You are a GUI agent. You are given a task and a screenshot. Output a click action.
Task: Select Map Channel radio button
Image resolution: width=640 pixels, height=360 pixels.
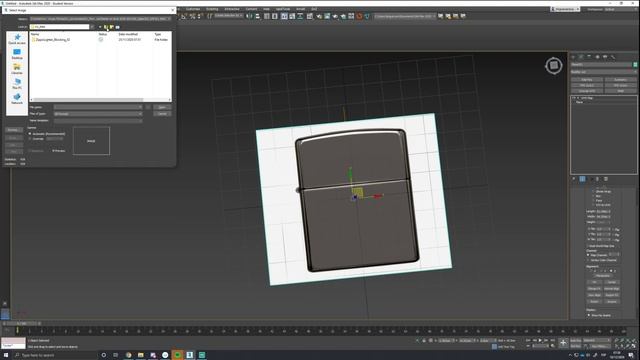point(597,255)
